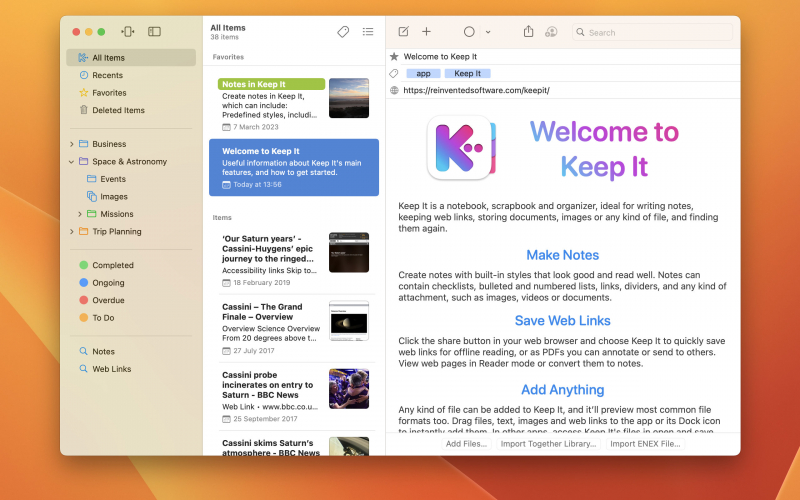Click the compact mode icon in the title bar
The image size is (800, 500).
128,32
